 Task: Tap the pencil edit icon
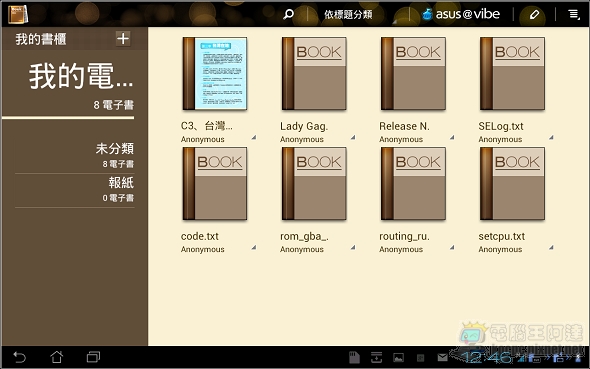coord(534,15)
